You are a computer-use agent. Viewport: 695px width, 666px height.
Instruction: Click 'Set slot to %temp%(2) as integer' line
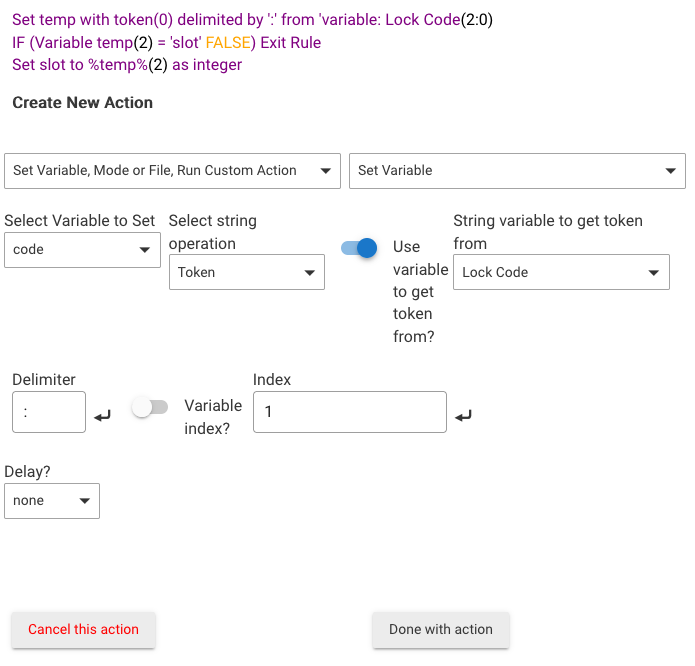(127, 65)
